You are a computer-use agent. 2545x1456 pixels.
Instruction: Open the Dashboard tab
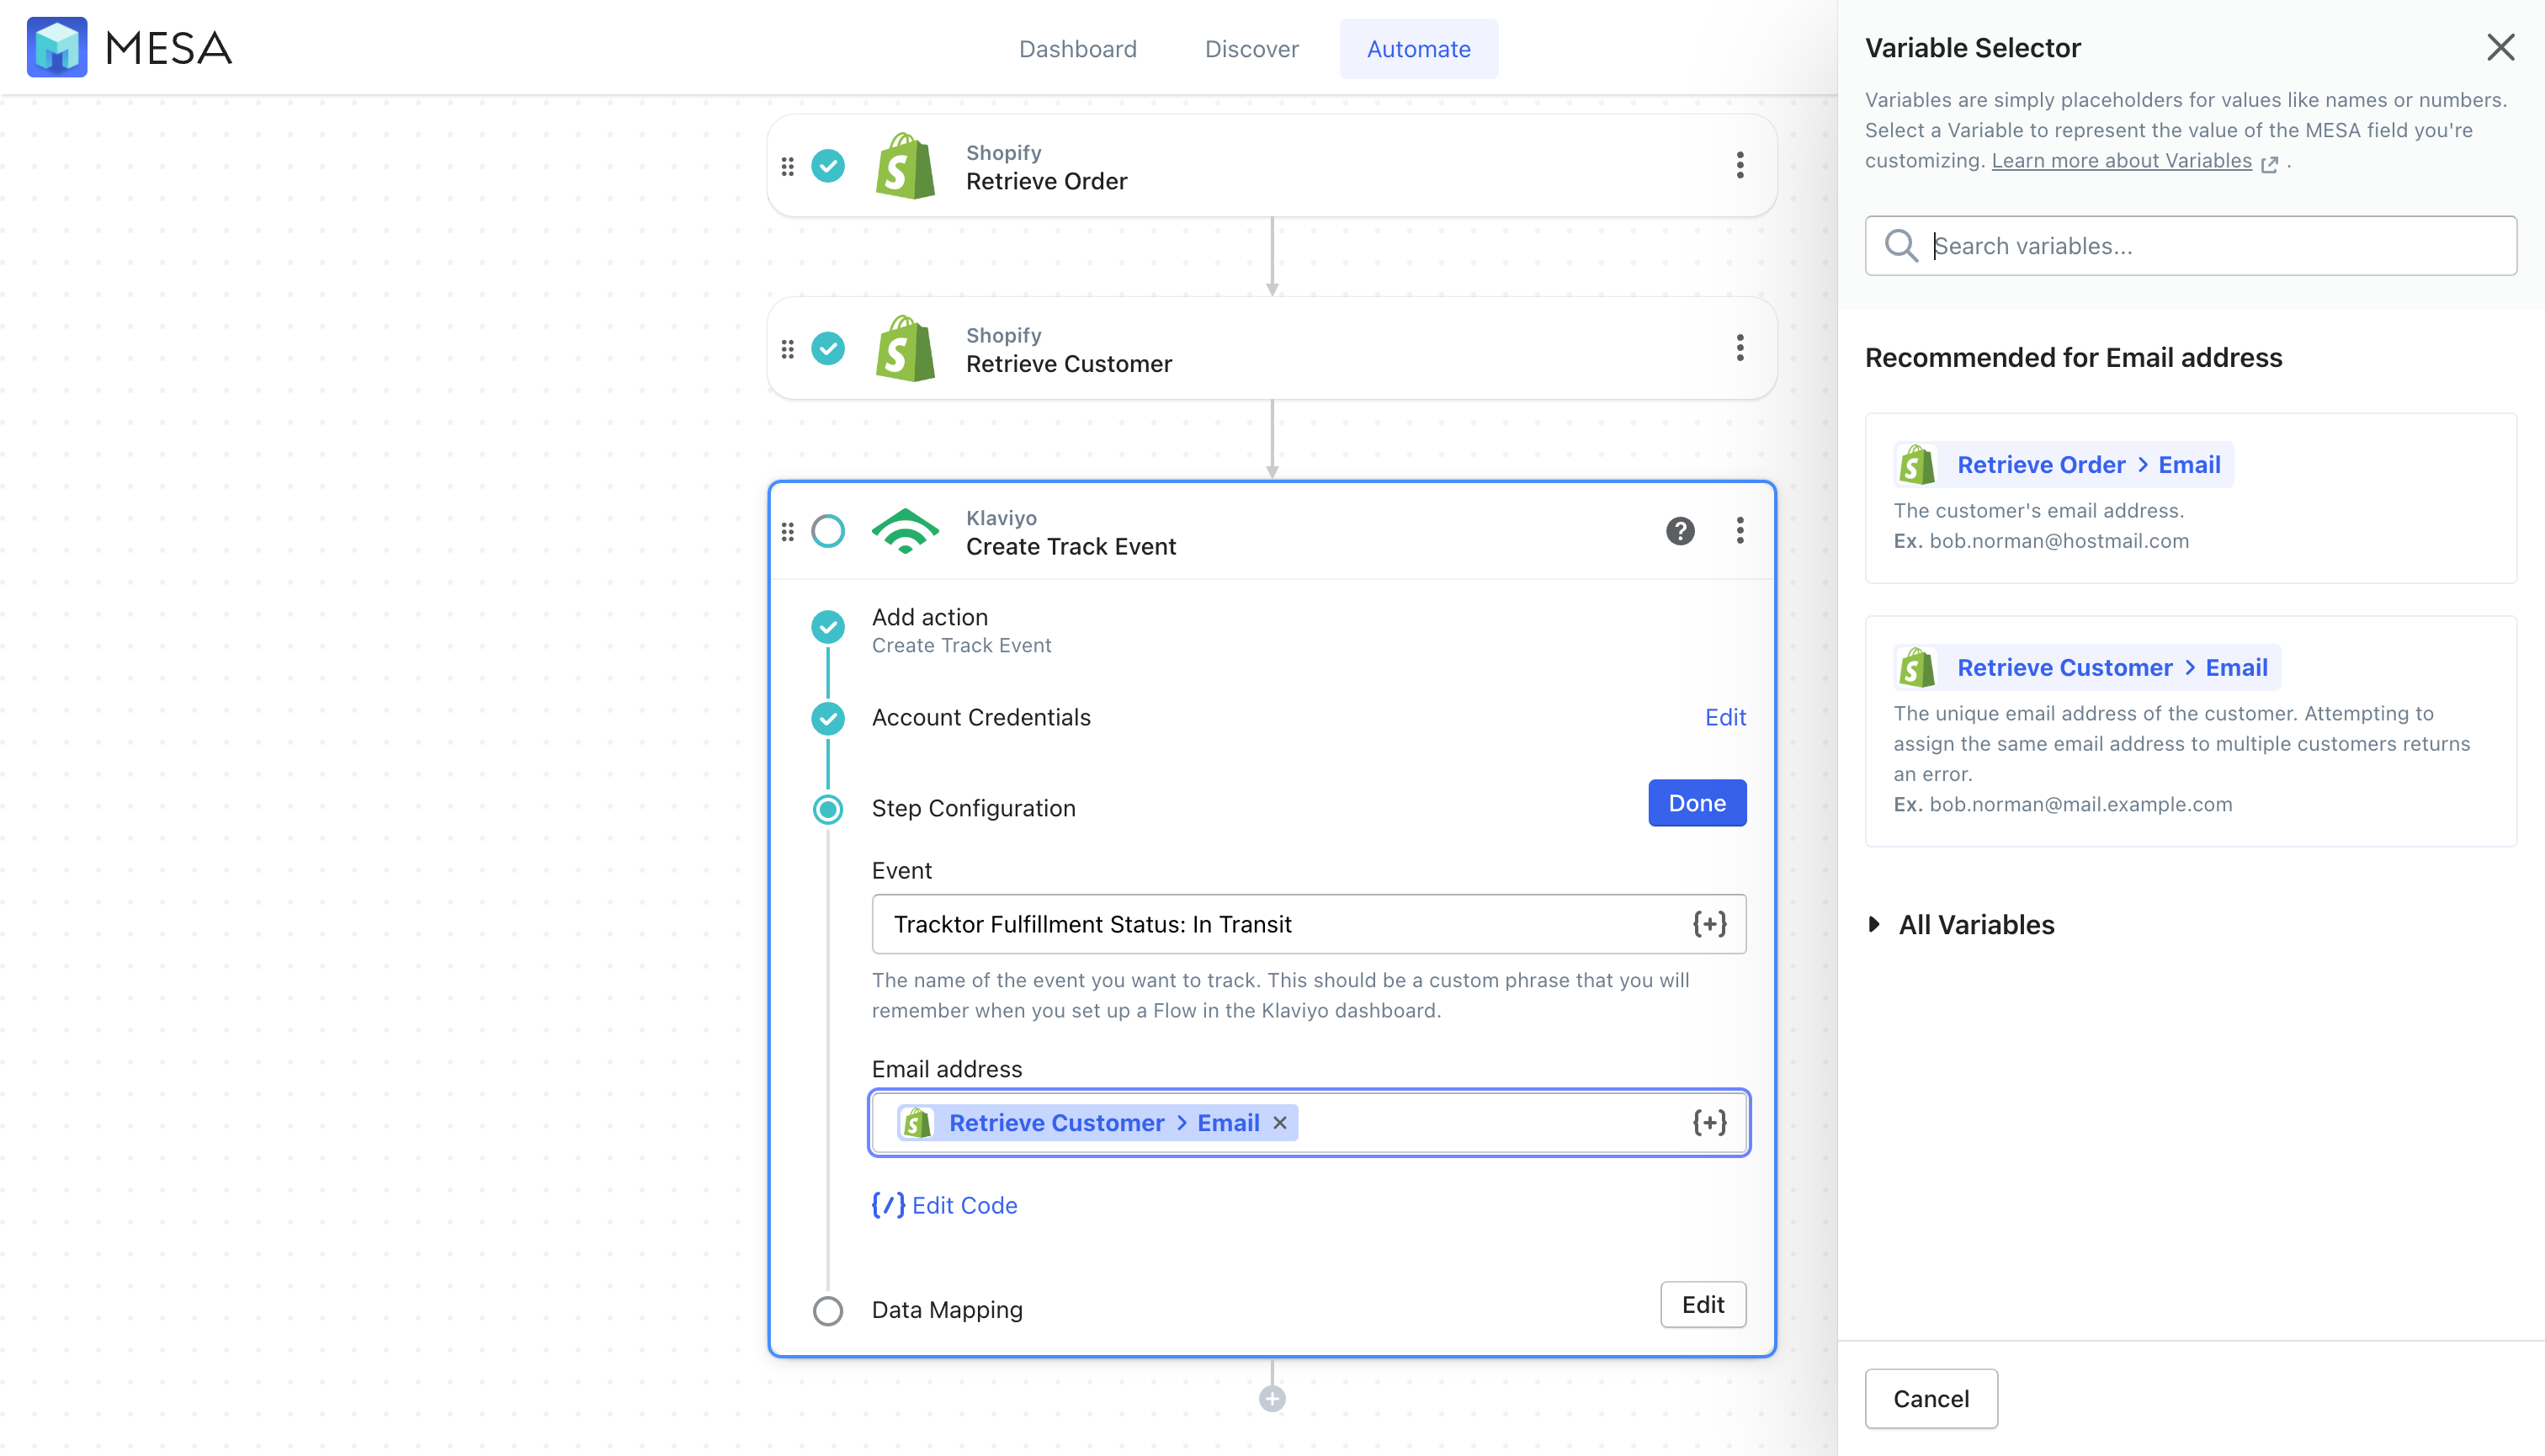click(1078, 48)
